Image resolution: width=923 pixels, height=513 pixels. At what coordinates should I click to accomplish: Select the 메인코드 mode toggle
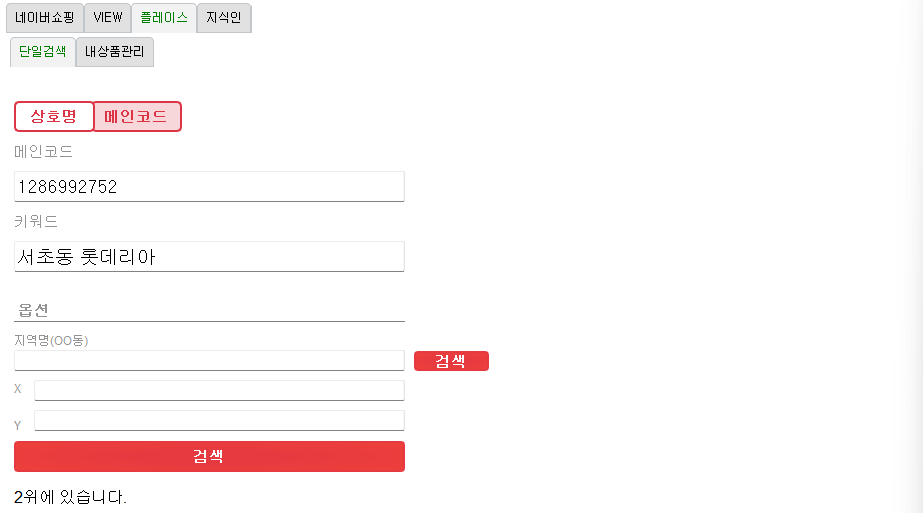[137, 116]
